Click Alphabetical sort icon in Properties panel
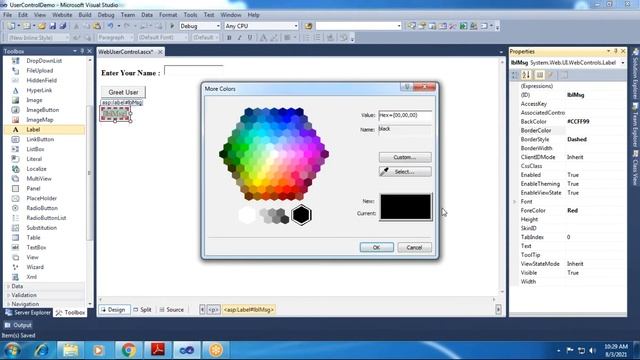Viewport: 640px width, 360px height. click(526, 75)
